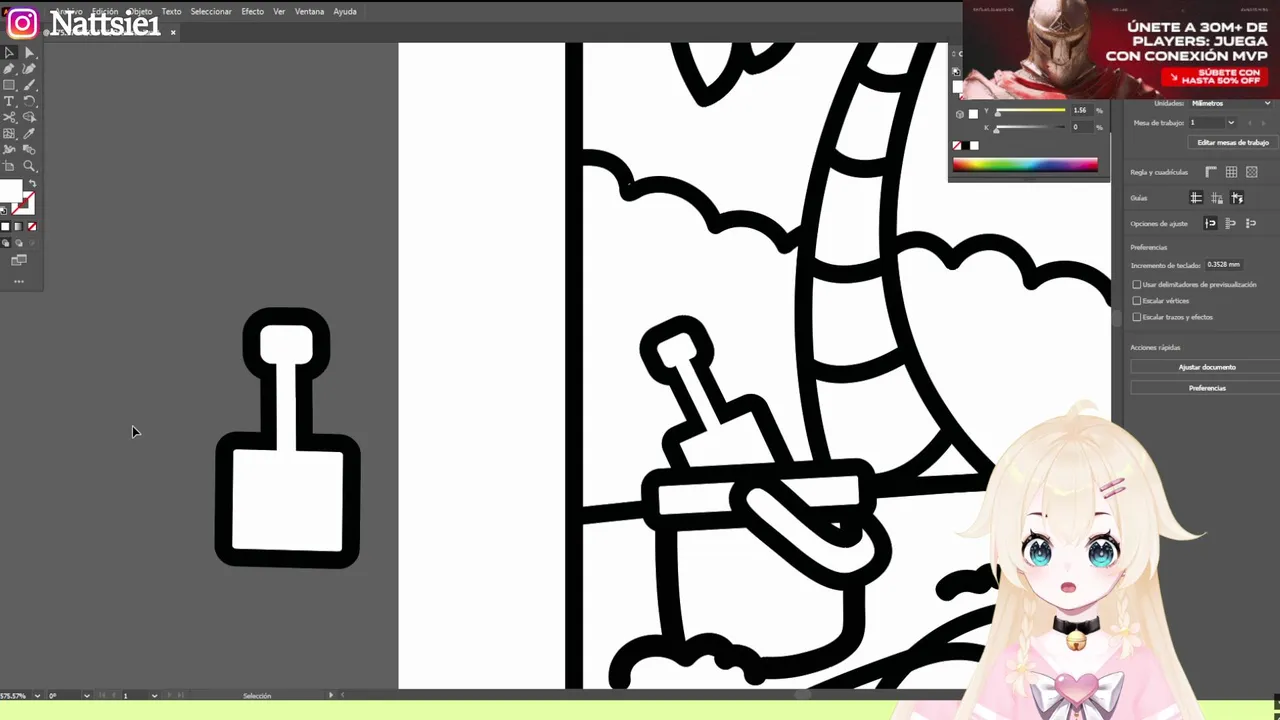The image size is (1280, 720).
Task: Open Edit Toolbar three-dots icon
Action: click(18, 282)
